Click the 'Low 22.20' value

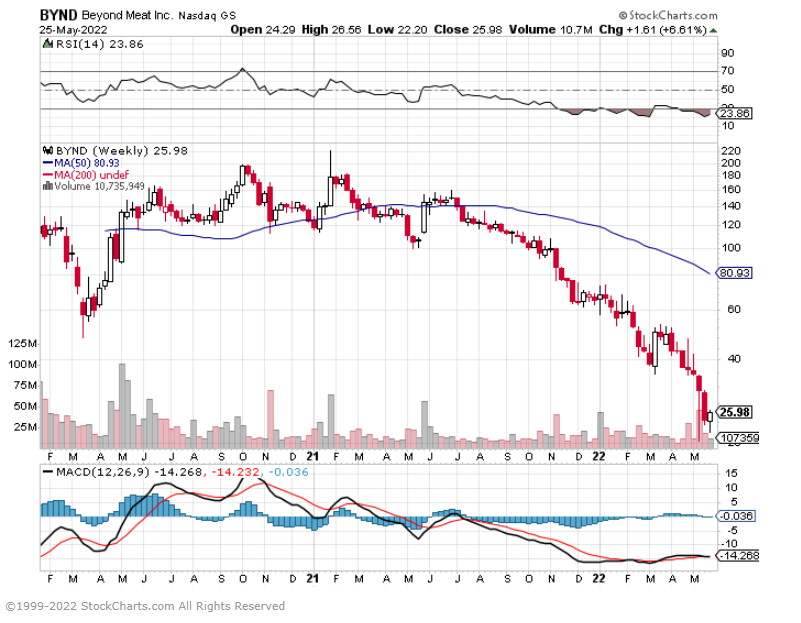[x=397, y=30]
